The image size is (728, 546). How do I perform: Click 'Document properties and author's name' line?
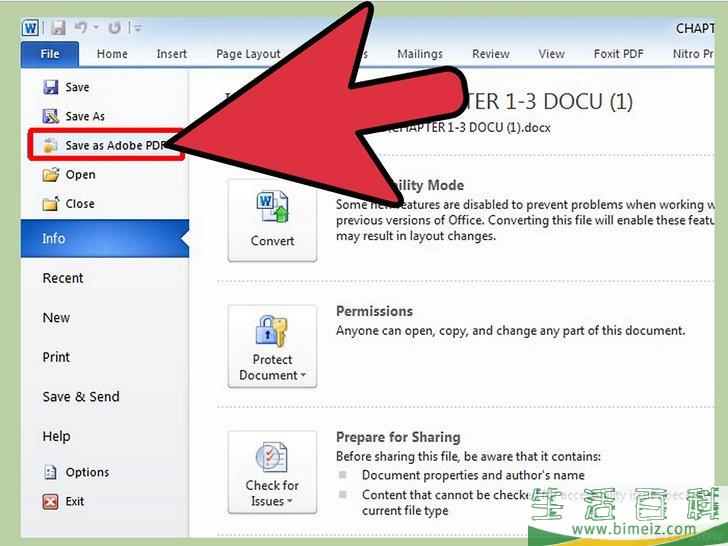click(x=473, y=475)
